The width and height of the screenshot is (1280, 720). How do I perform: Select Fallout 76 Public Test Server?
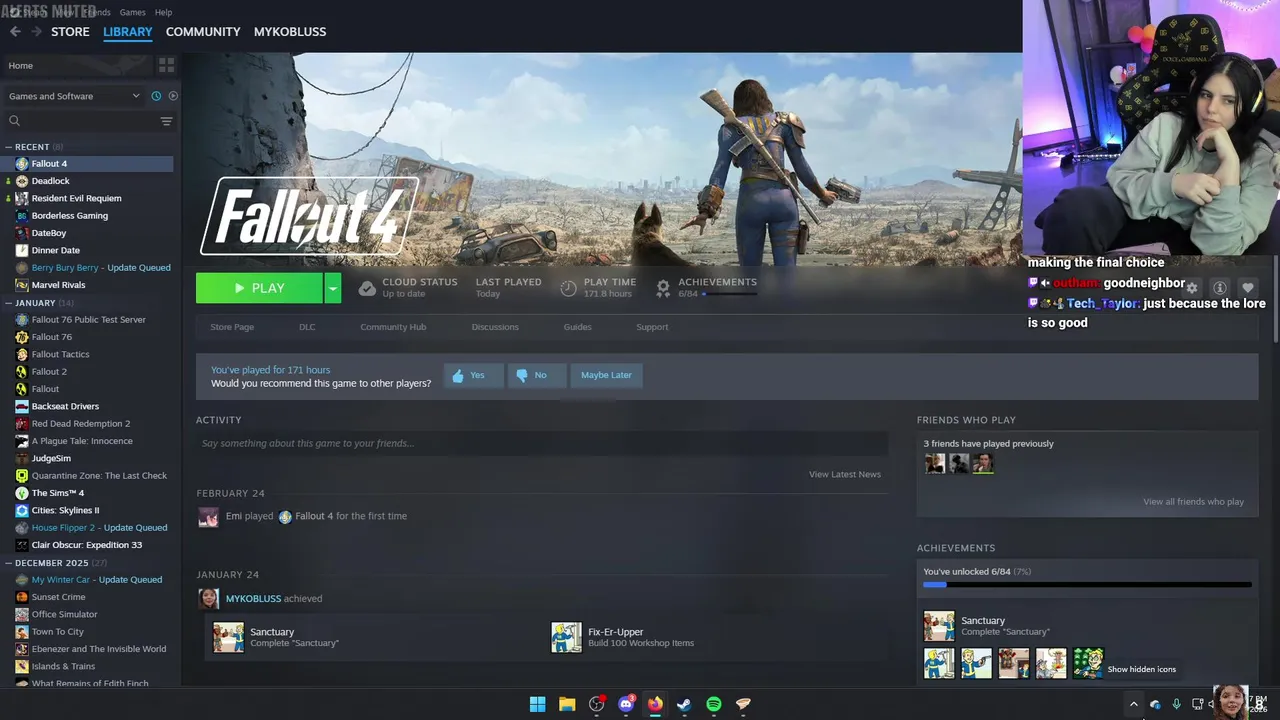(x=88, y=320)
